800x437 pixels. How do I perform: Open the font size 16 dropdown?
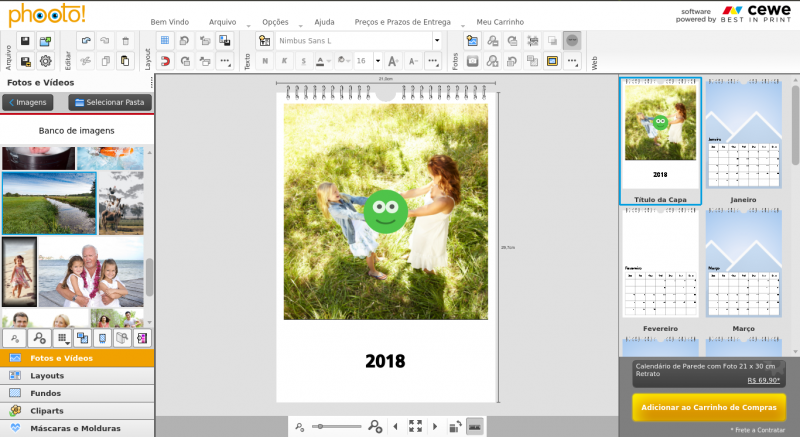(378, 61)
